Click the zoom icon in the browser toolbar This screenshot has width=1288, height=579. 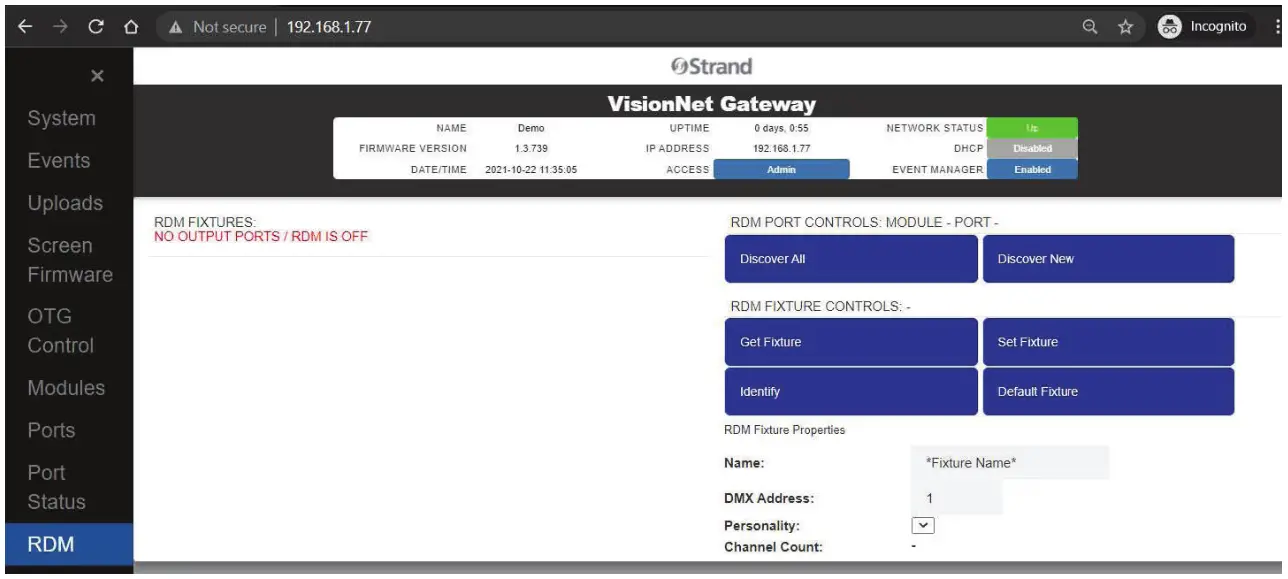[1088, 26]
